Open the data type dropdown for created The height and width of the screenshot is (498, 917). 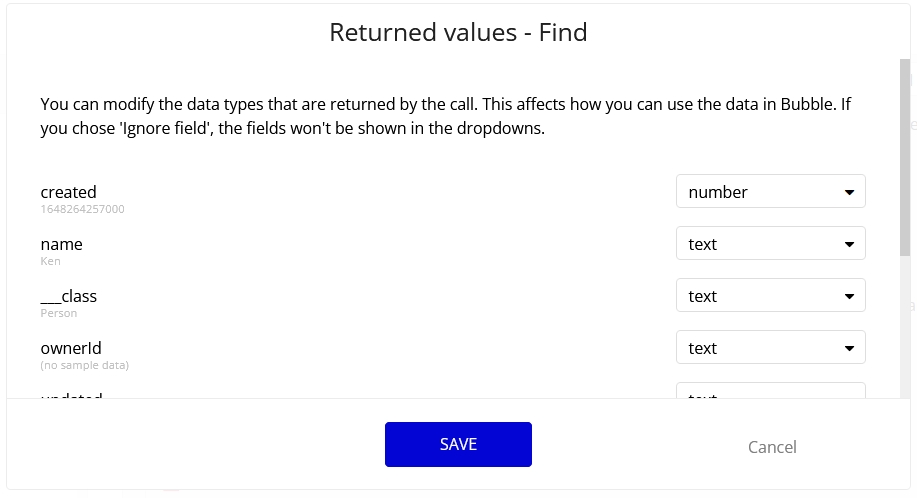click(770, 192)
